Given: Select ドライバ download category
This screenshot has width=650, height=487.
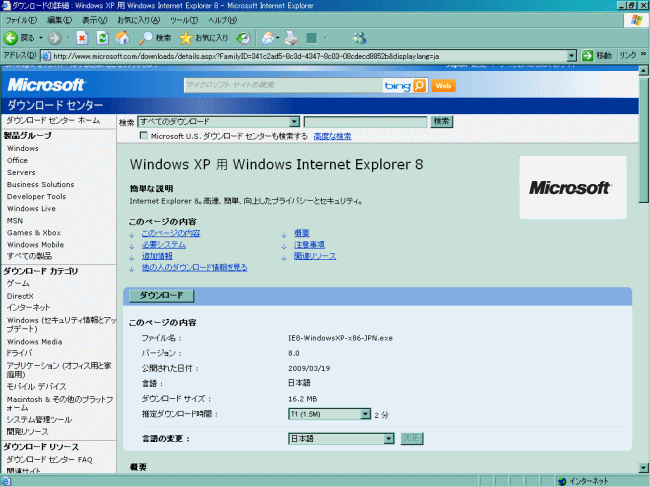Looking at the screenshot, I should point(19,353).
